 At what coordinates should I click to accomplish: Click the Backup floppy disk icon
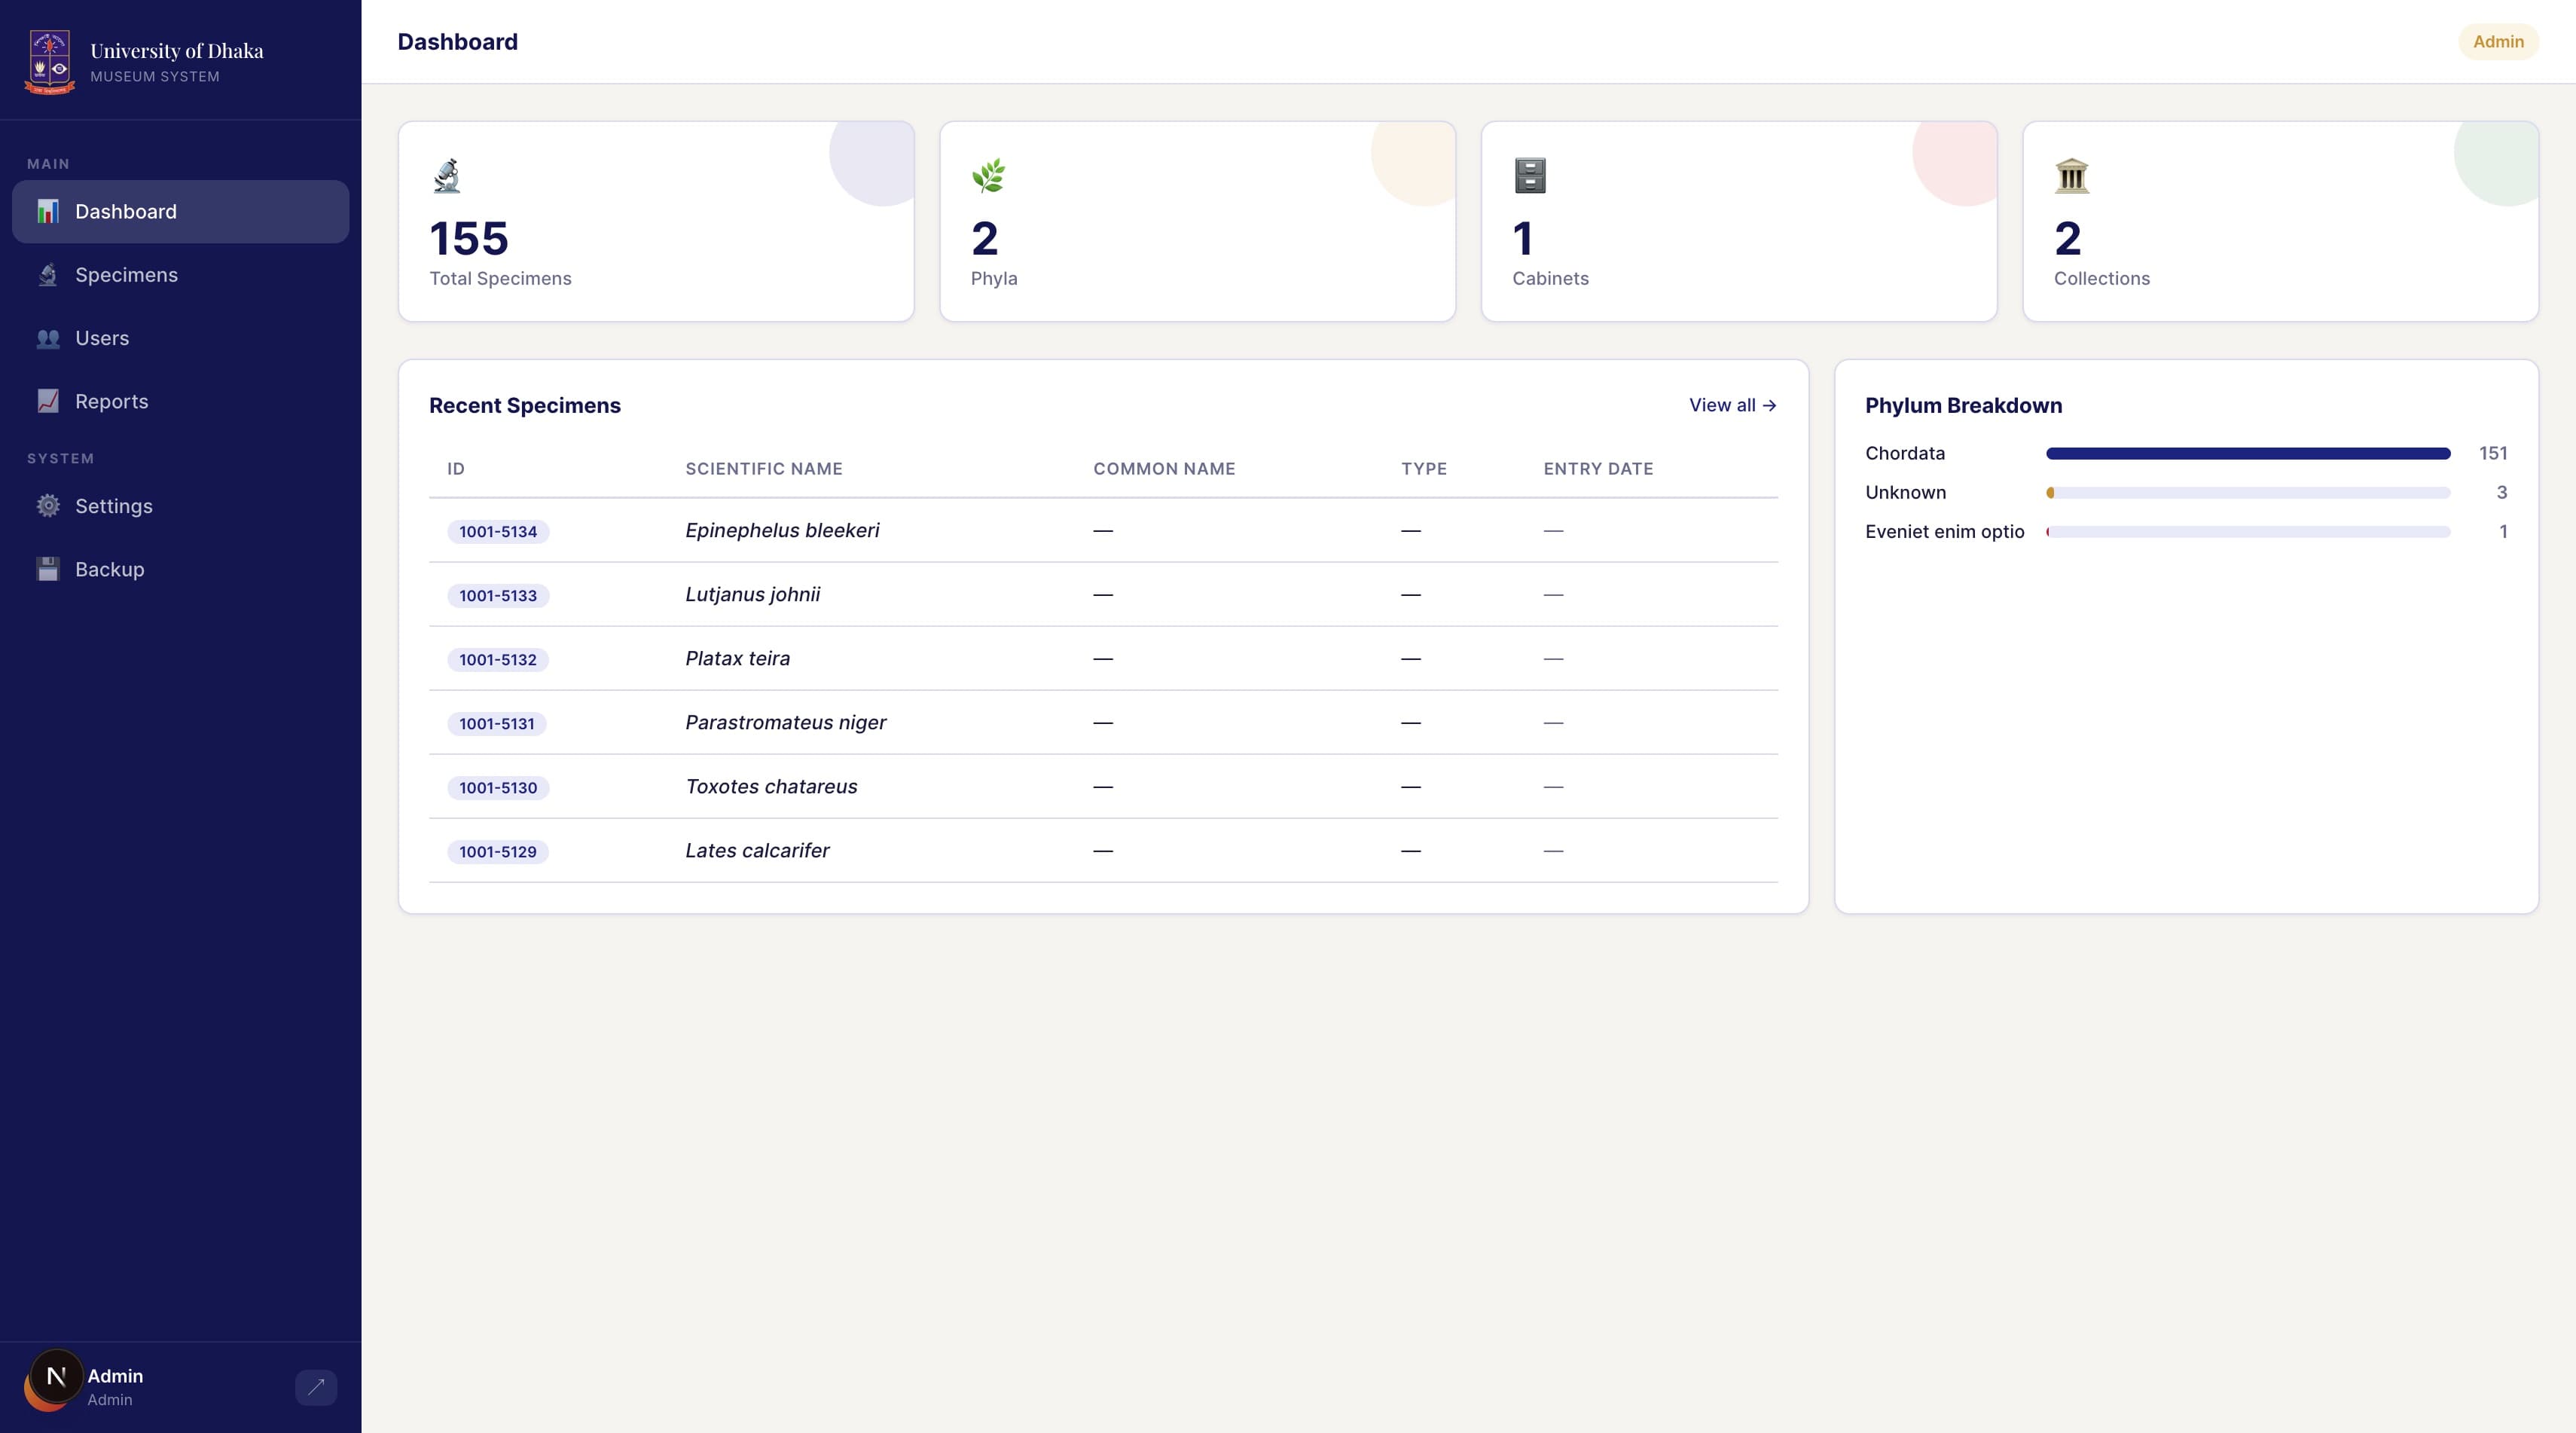[48, 569]
